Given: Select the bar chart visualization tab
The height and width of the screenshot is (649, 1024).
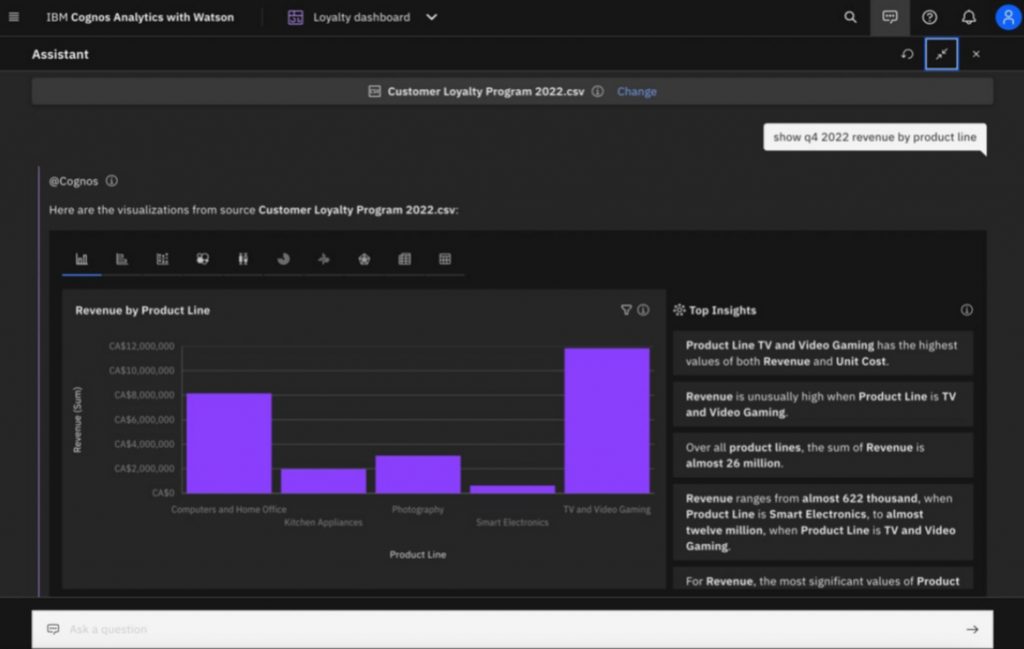Looking at the screenshot, I should 122,259.
